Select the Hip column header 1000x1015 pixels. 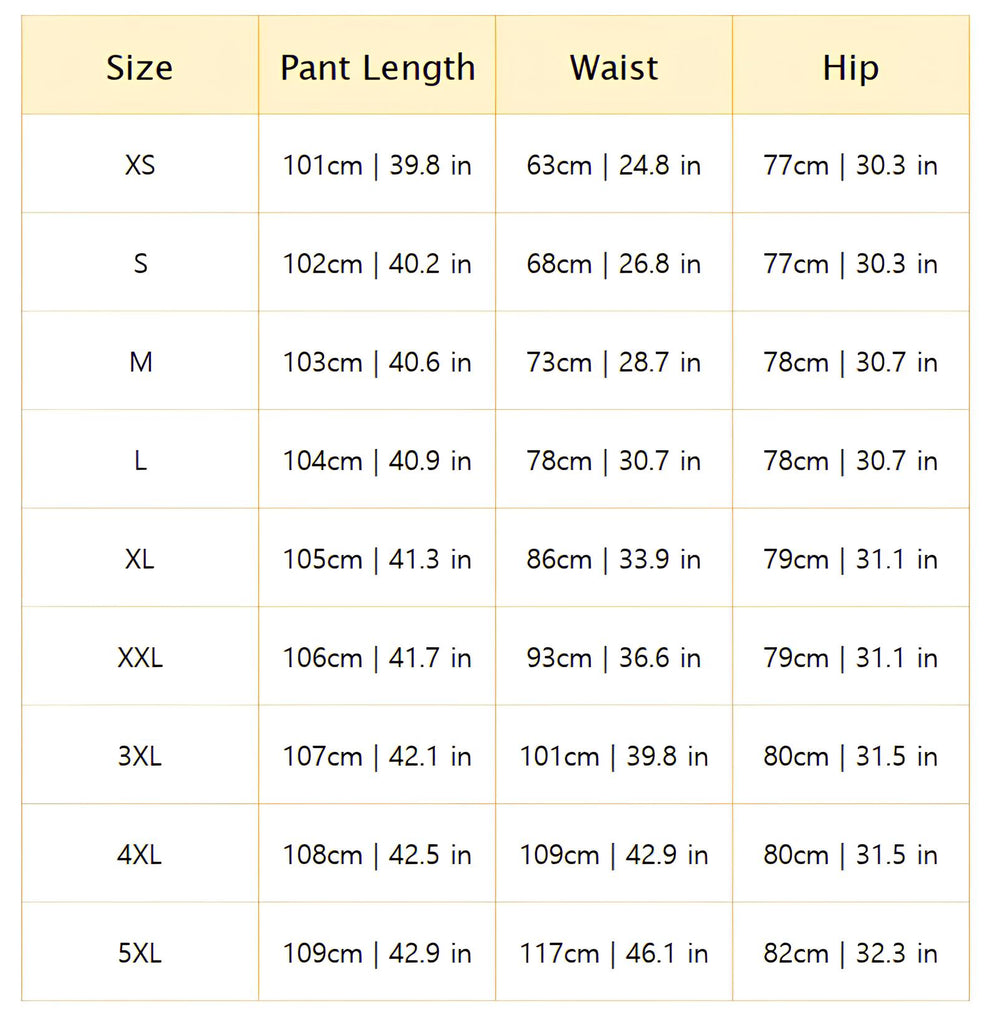tap(850, 68)
